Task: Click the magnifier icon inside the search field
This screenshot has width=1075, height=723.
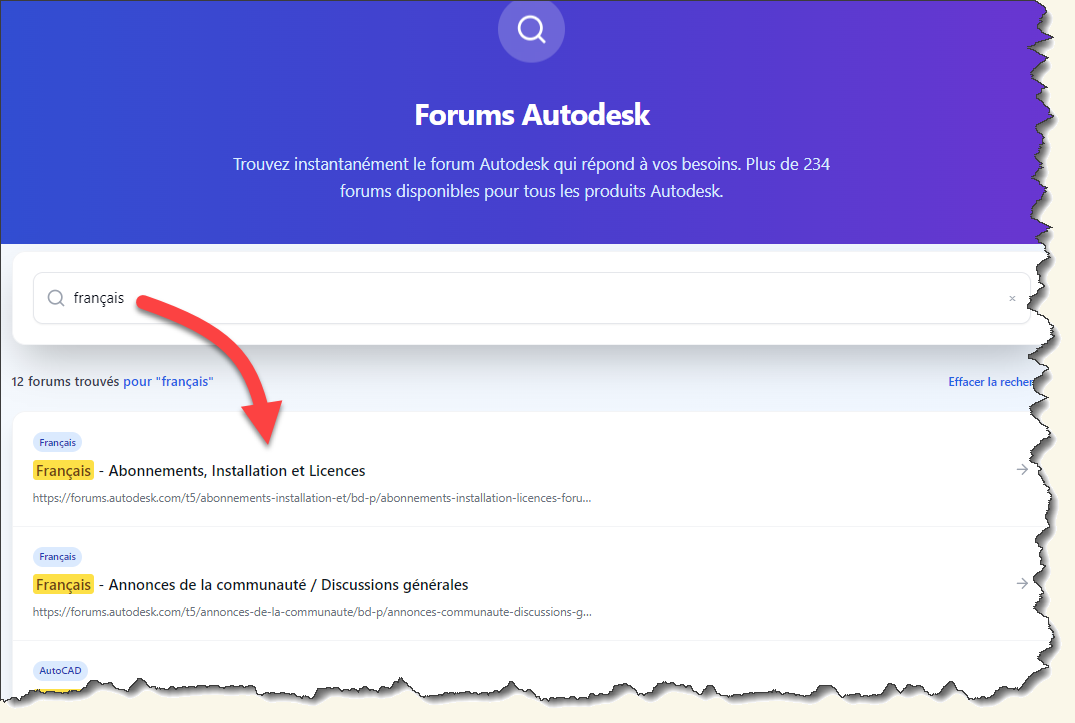Action: tap(56, 298)
